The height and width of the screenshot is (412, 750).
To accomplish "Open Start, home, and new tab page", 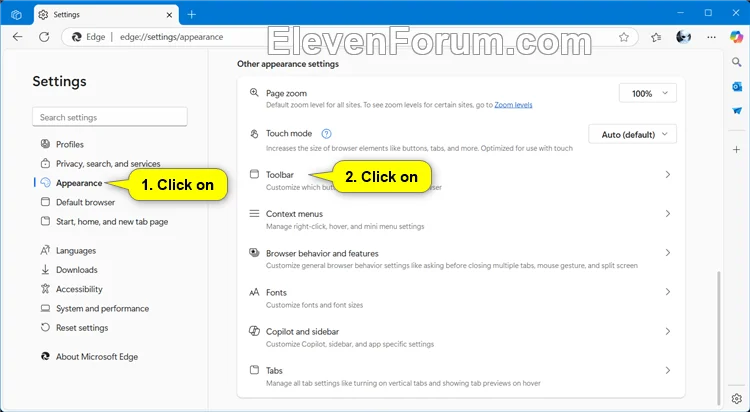I will pos(112,222).
